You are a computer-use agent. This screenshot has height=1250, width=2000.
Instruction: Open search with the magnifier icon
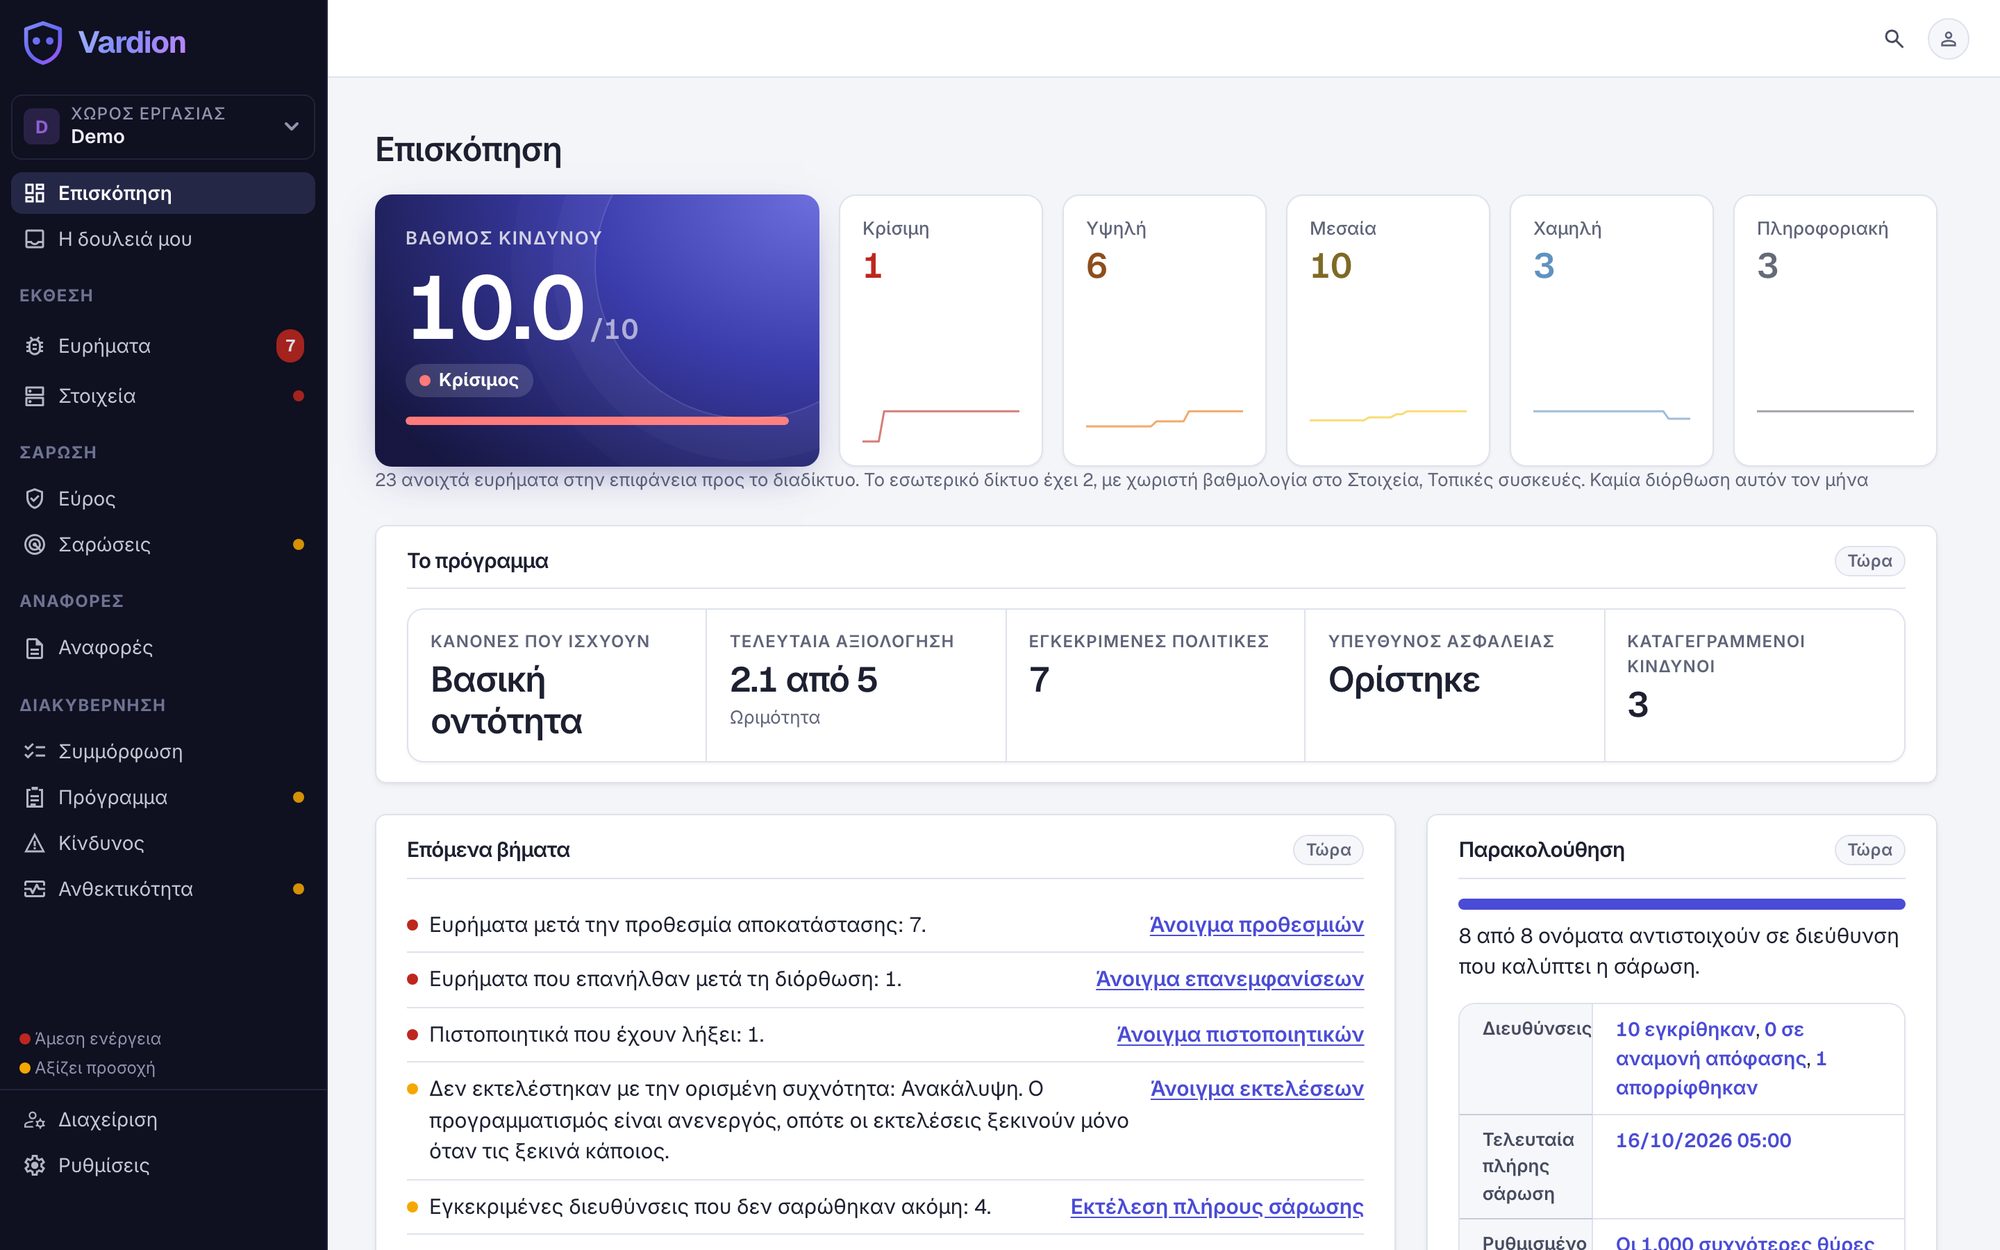1893,39
